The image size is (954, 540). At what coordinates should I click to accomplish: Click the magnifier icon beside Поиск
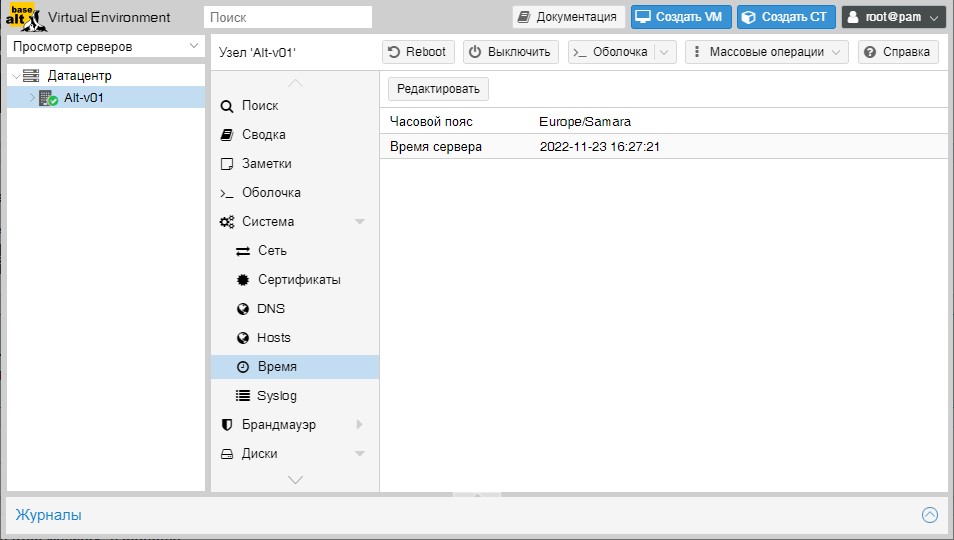click(x=227, y=106)
